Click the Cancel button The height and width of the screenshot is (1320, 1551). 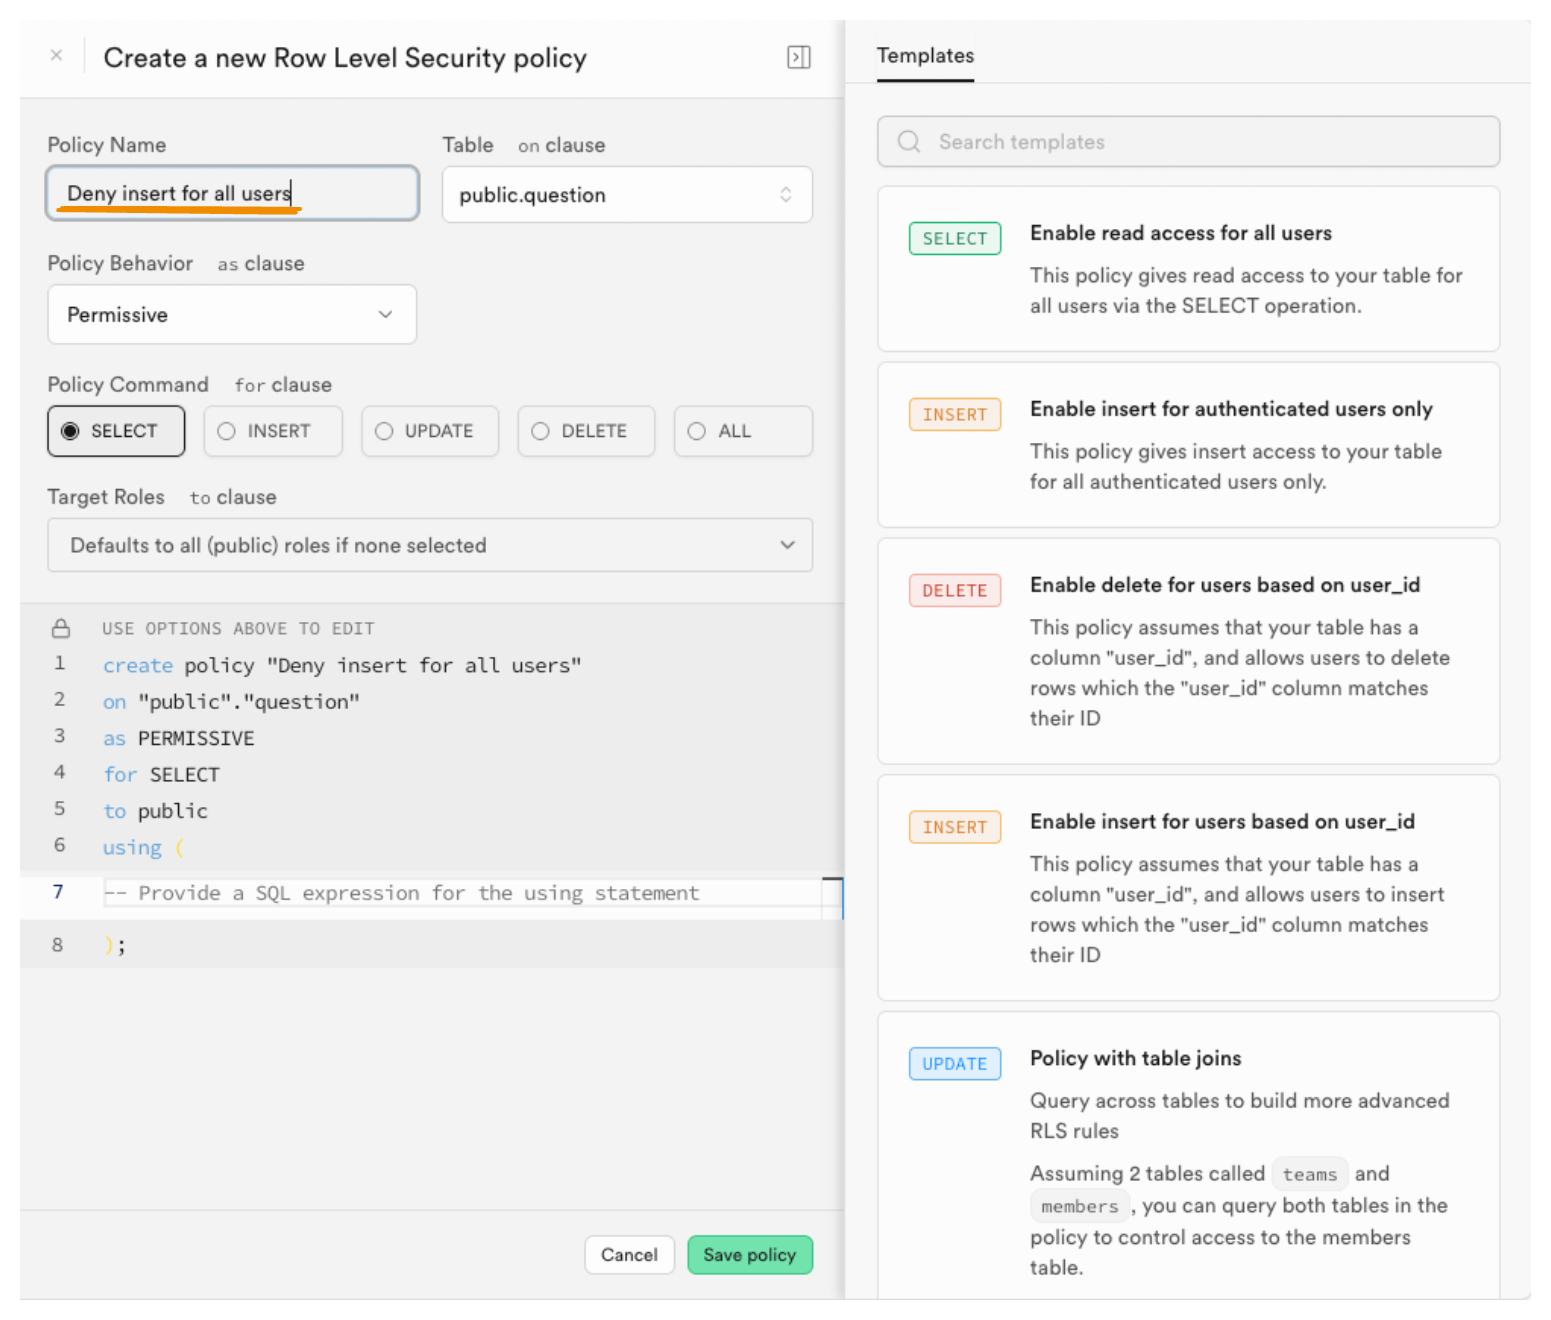[x=629, y=1255]
